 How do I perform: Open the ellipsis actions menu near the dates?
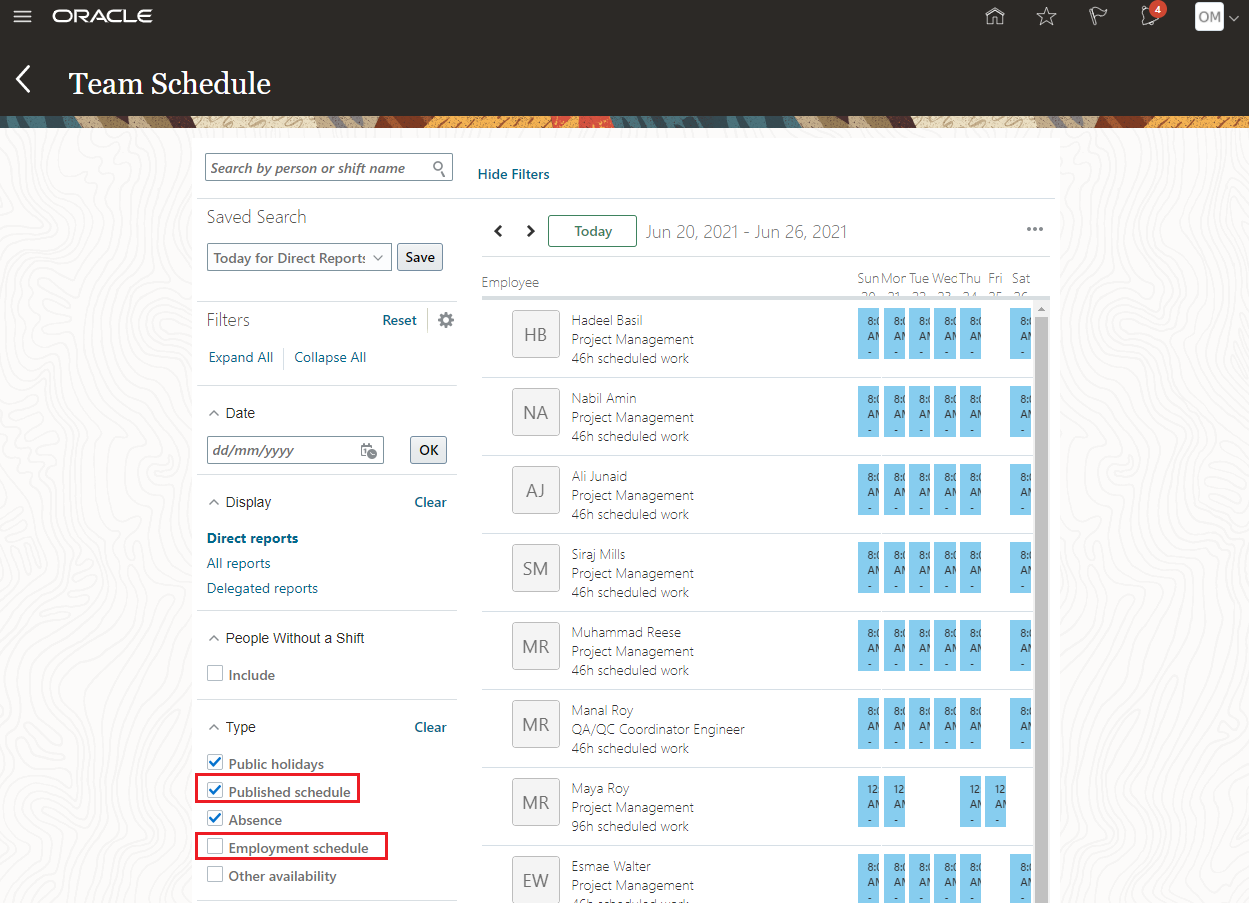click(x=1035, y=229)
